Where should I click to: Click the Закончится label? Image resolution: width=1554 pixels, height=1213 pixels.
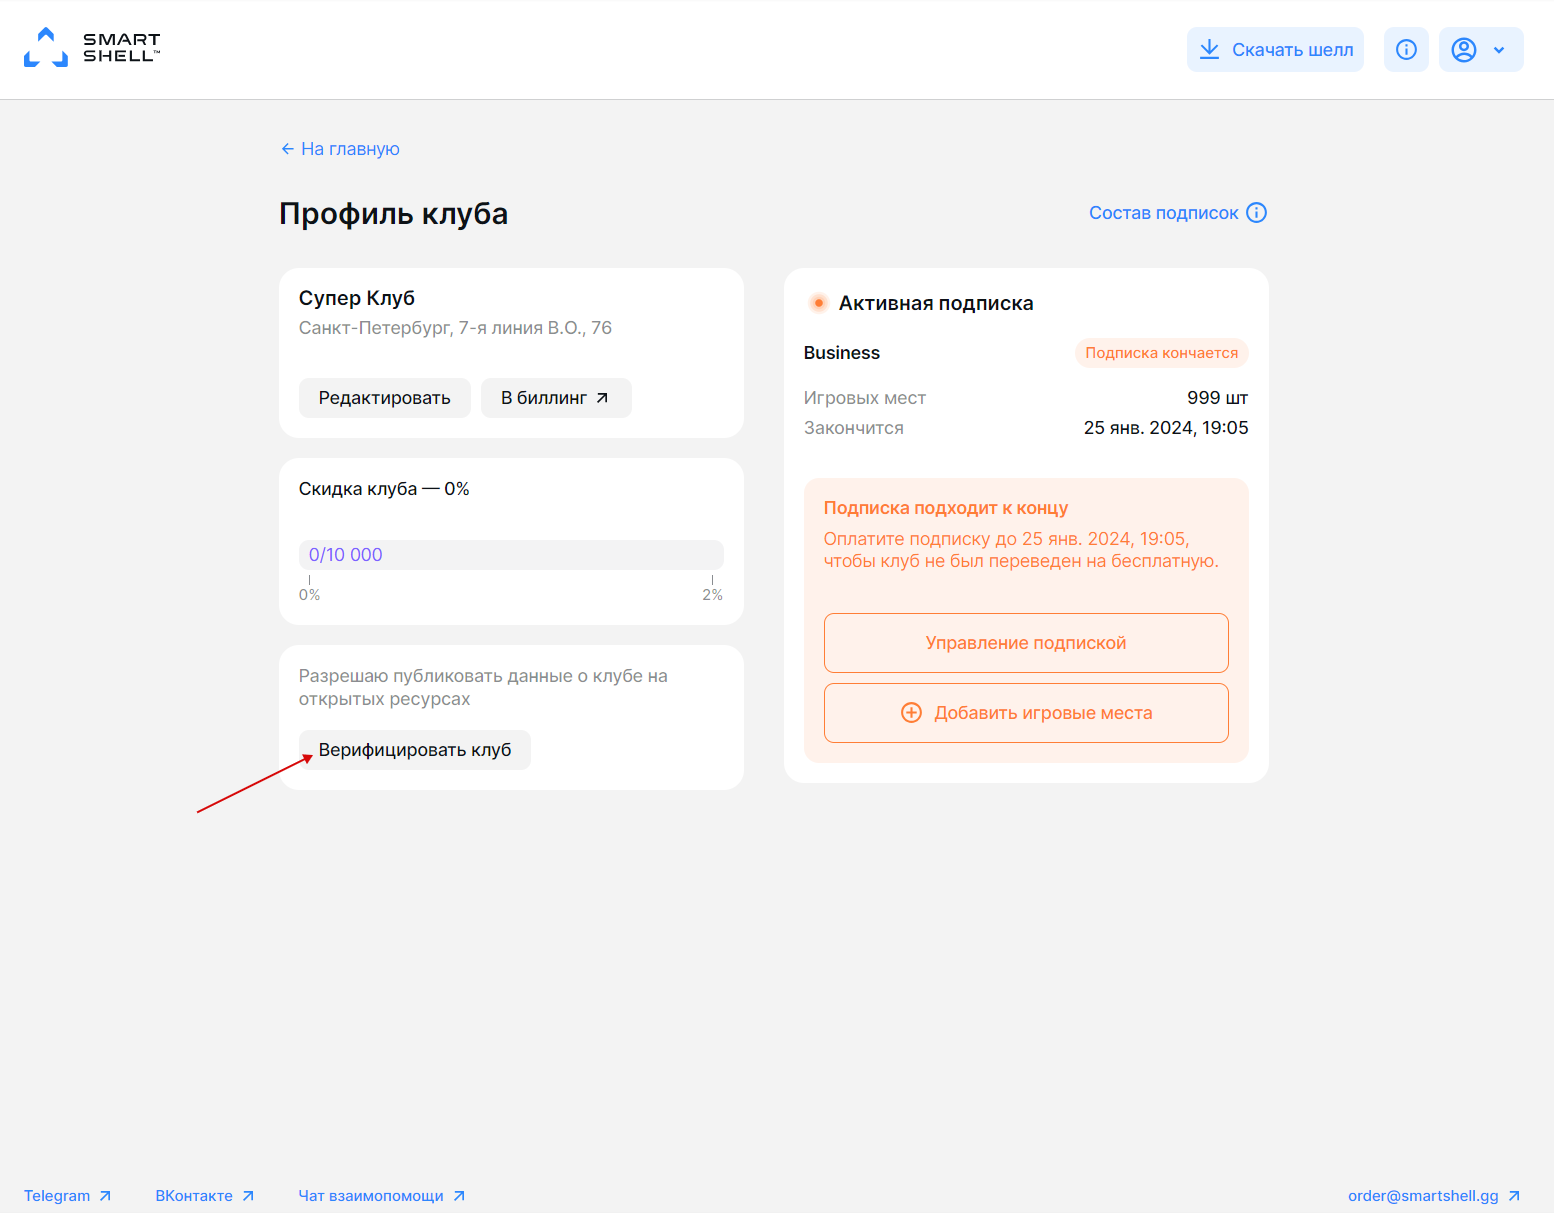click(x=854, y=428)
